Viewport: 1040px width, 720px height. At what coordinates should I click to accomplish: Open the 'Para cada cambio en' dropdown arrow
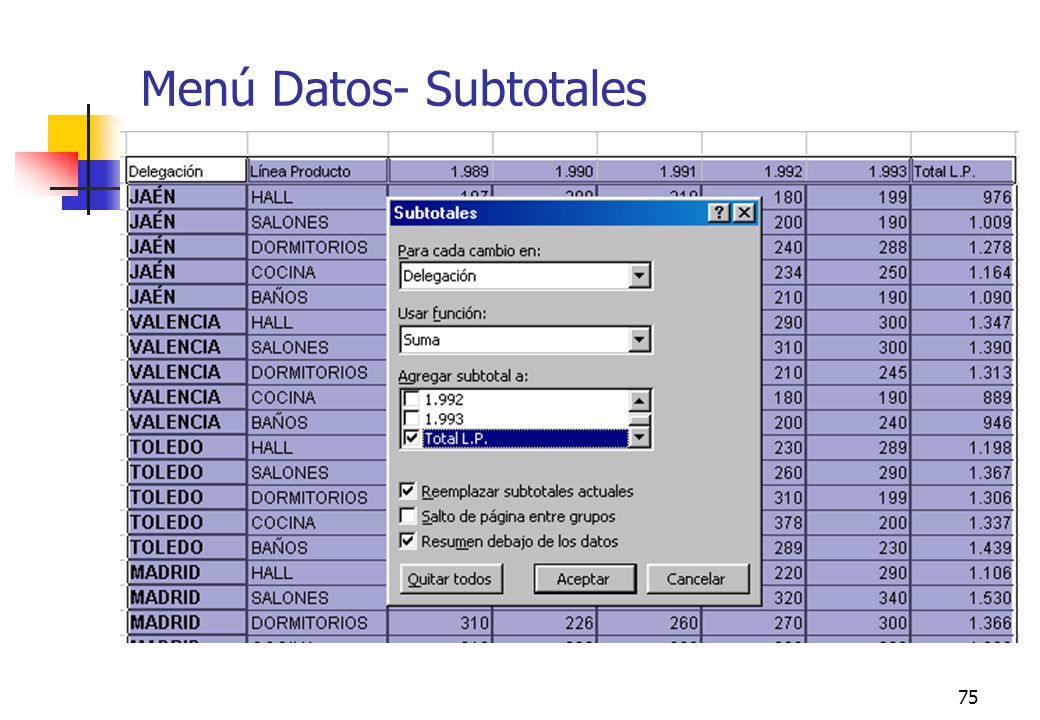tap(639, 276)
